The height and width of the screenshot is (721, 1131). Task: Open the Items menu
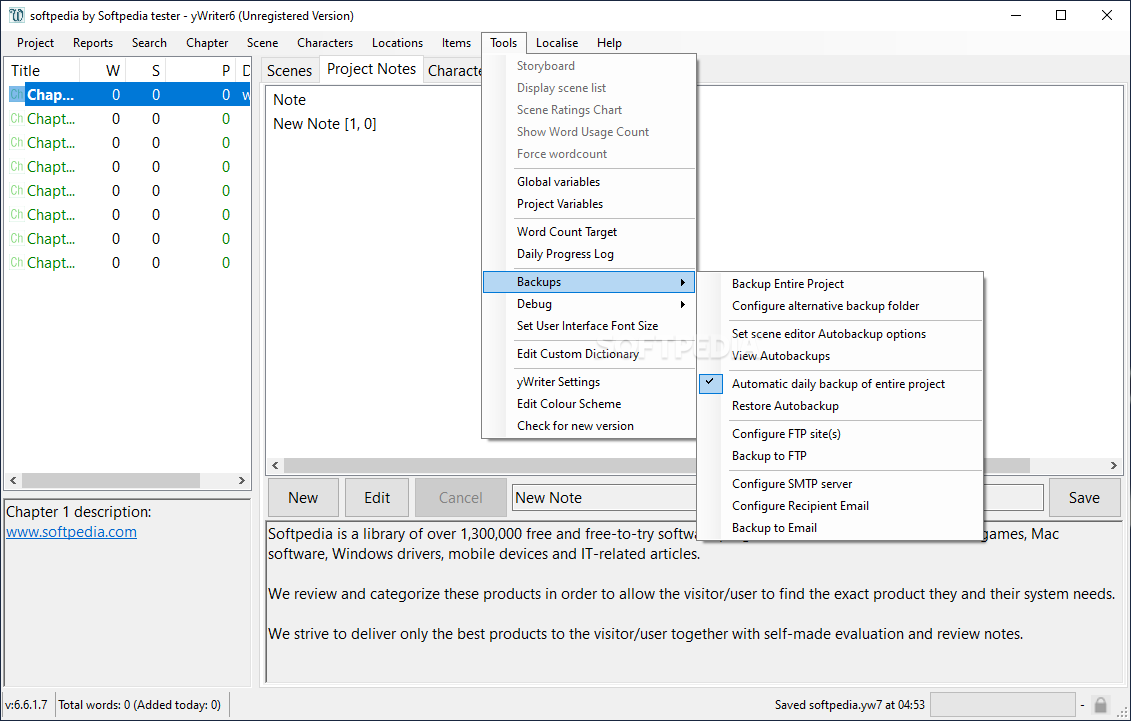457,43
